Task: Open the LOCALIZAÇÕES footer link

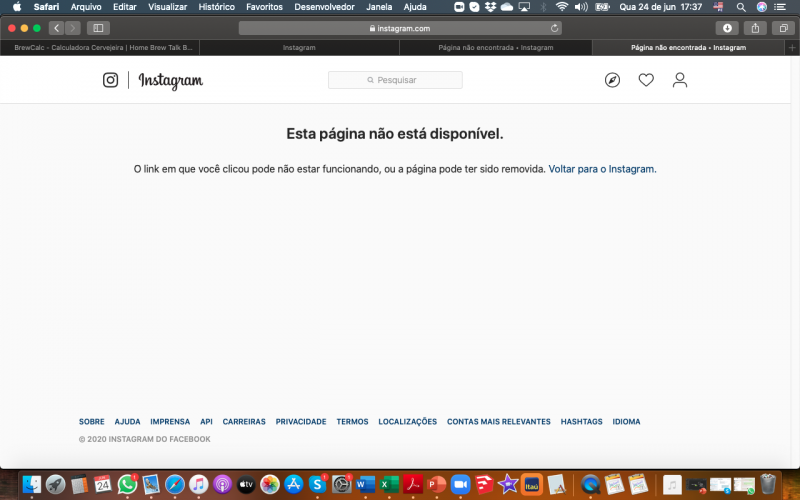Action: coord(408,421)
